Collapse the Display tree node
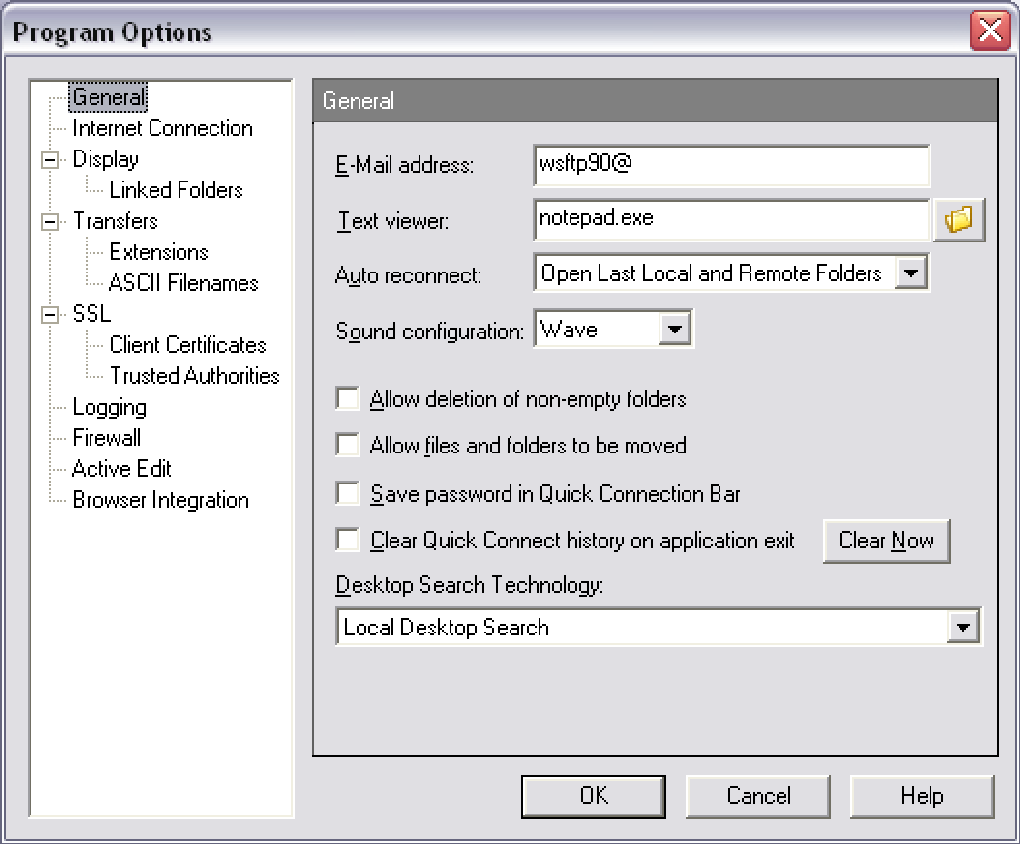Viewport: 1020px width, 844px height. (x=49, y=159)
